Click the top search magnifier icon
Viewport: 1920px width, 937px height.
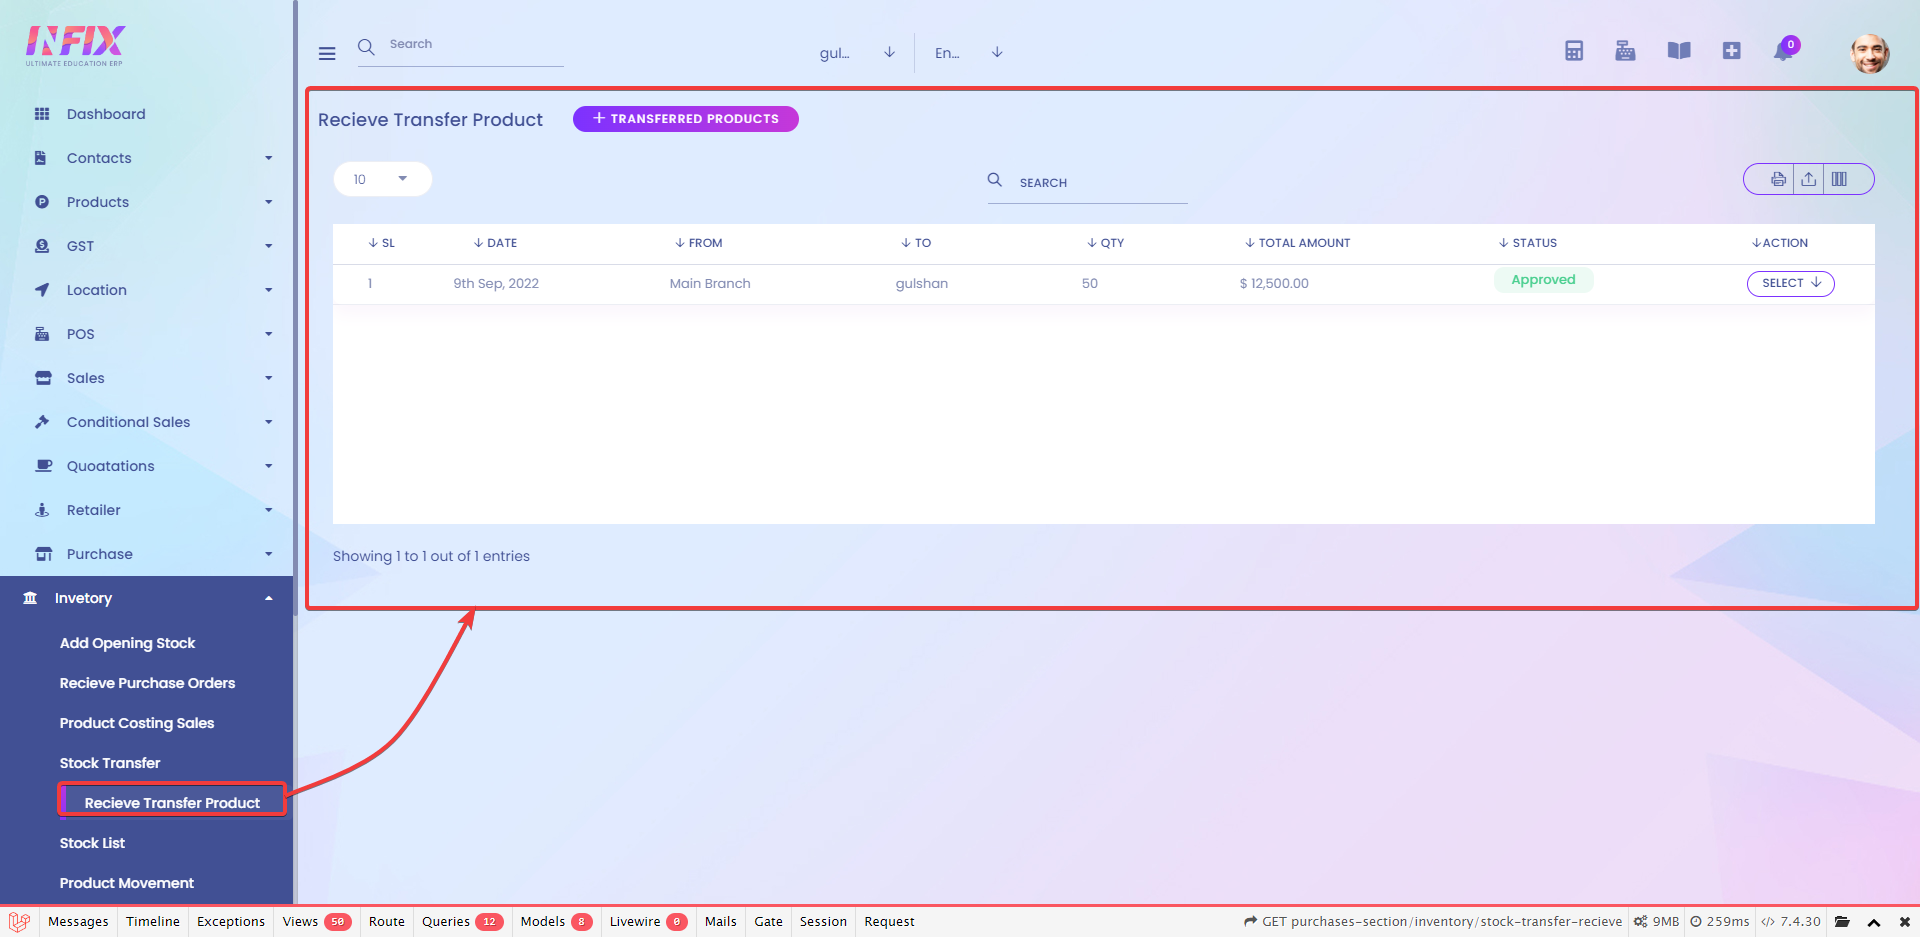click(366, 47)
